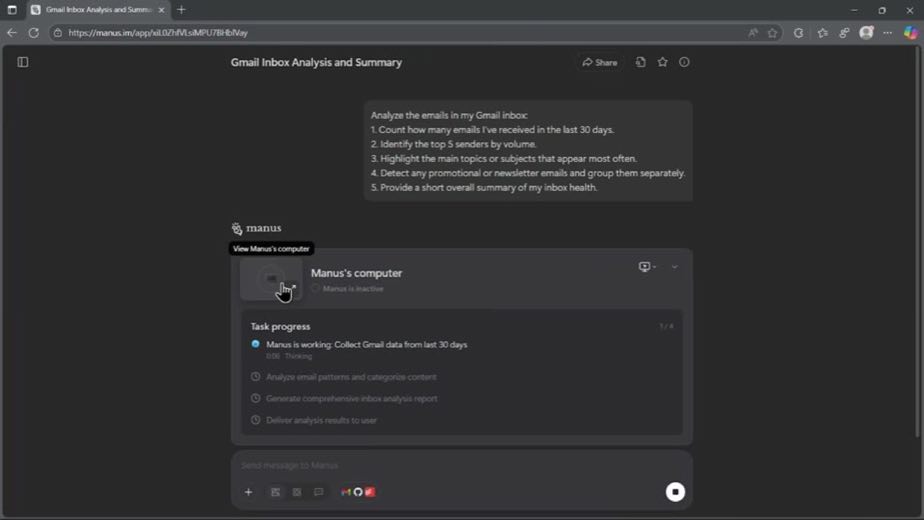This screenshot has width=924, height=520.
Task: Select 'Deliver analysis results to user' step
Action: tap(321, 420)
